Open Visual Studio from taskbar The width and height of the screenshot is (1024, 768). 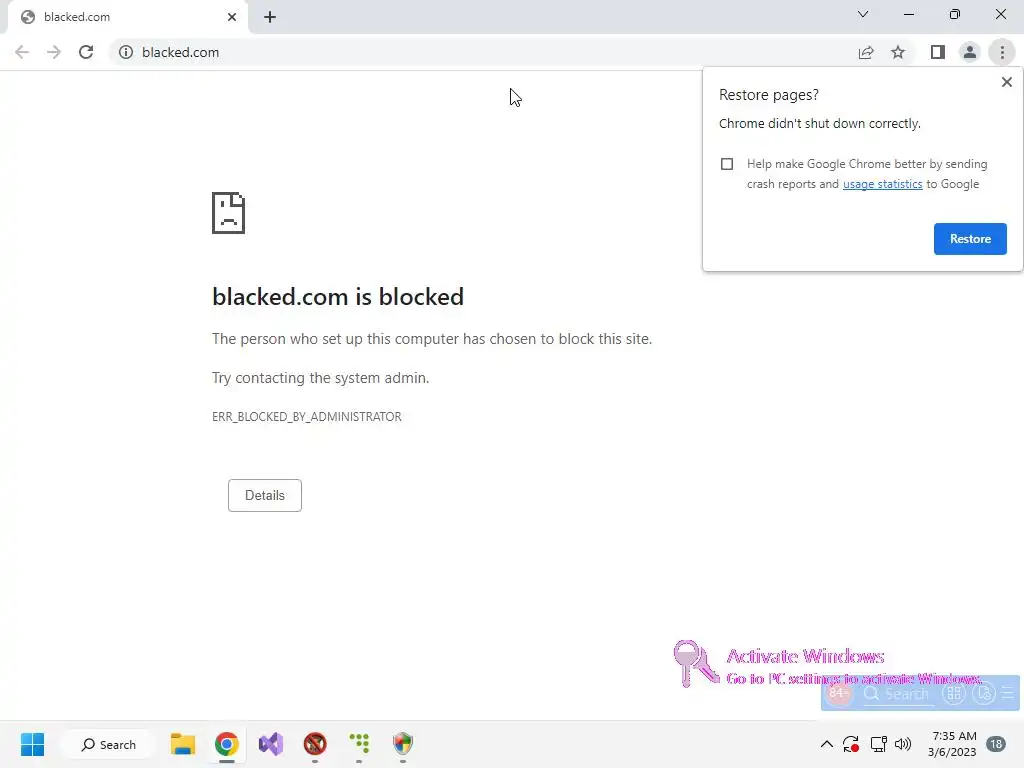[270, 744]
